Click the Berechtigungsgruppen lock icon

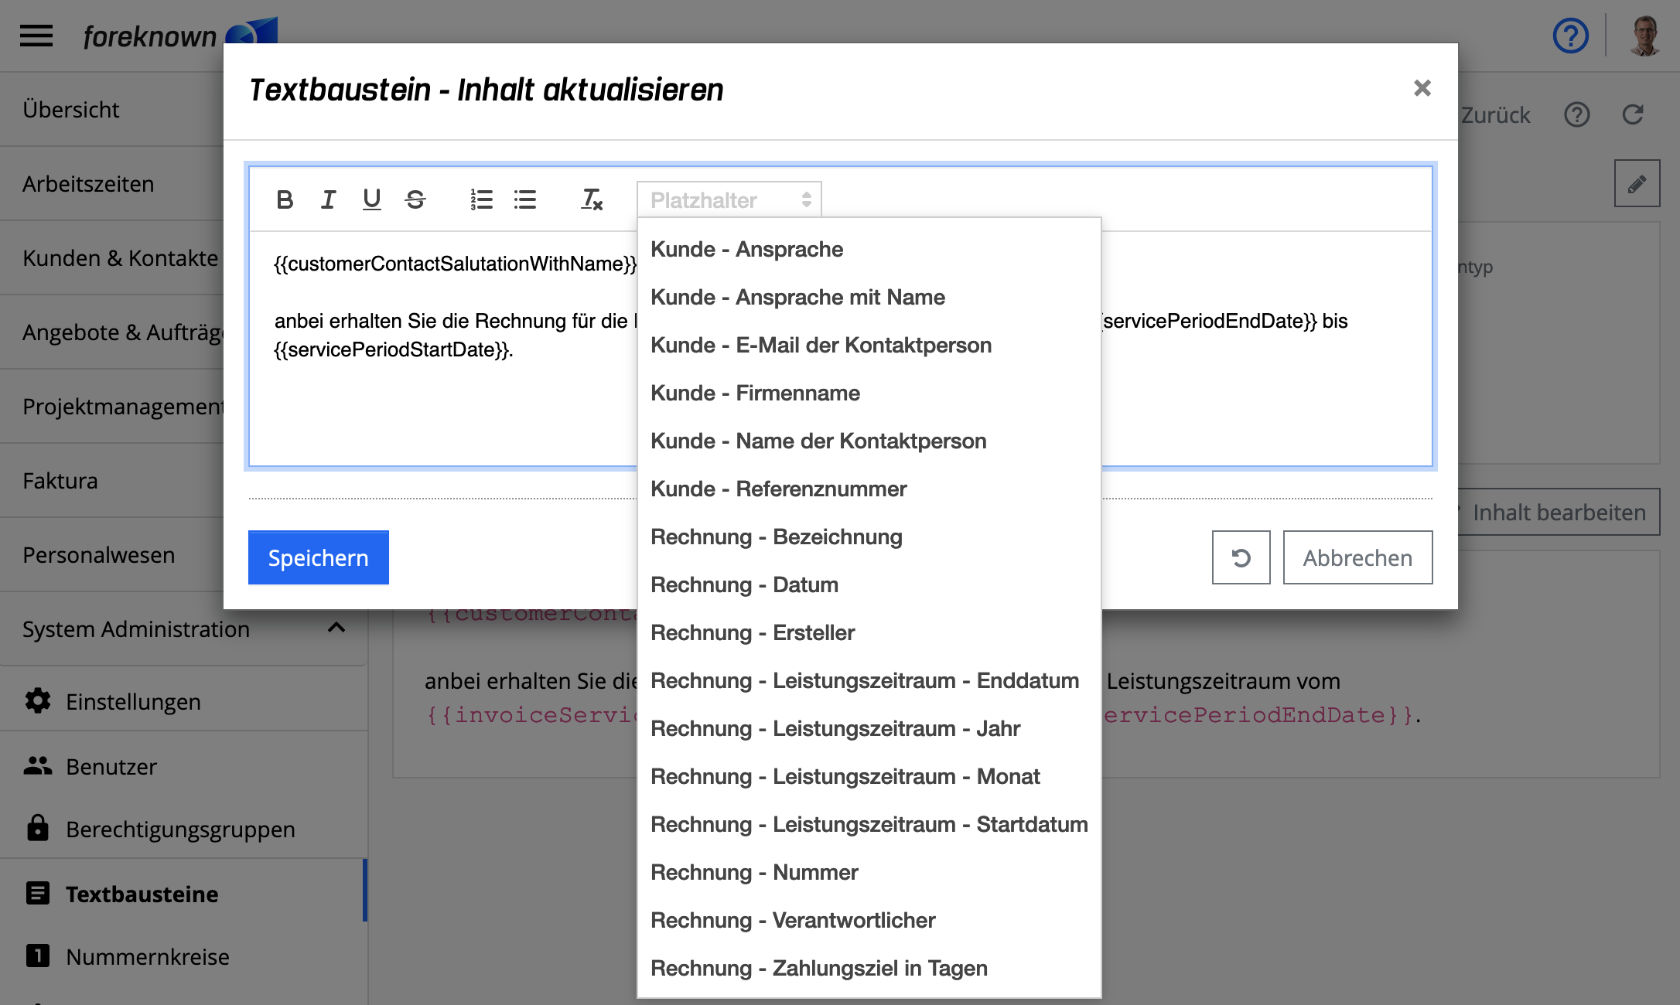[x=37, y=828]
